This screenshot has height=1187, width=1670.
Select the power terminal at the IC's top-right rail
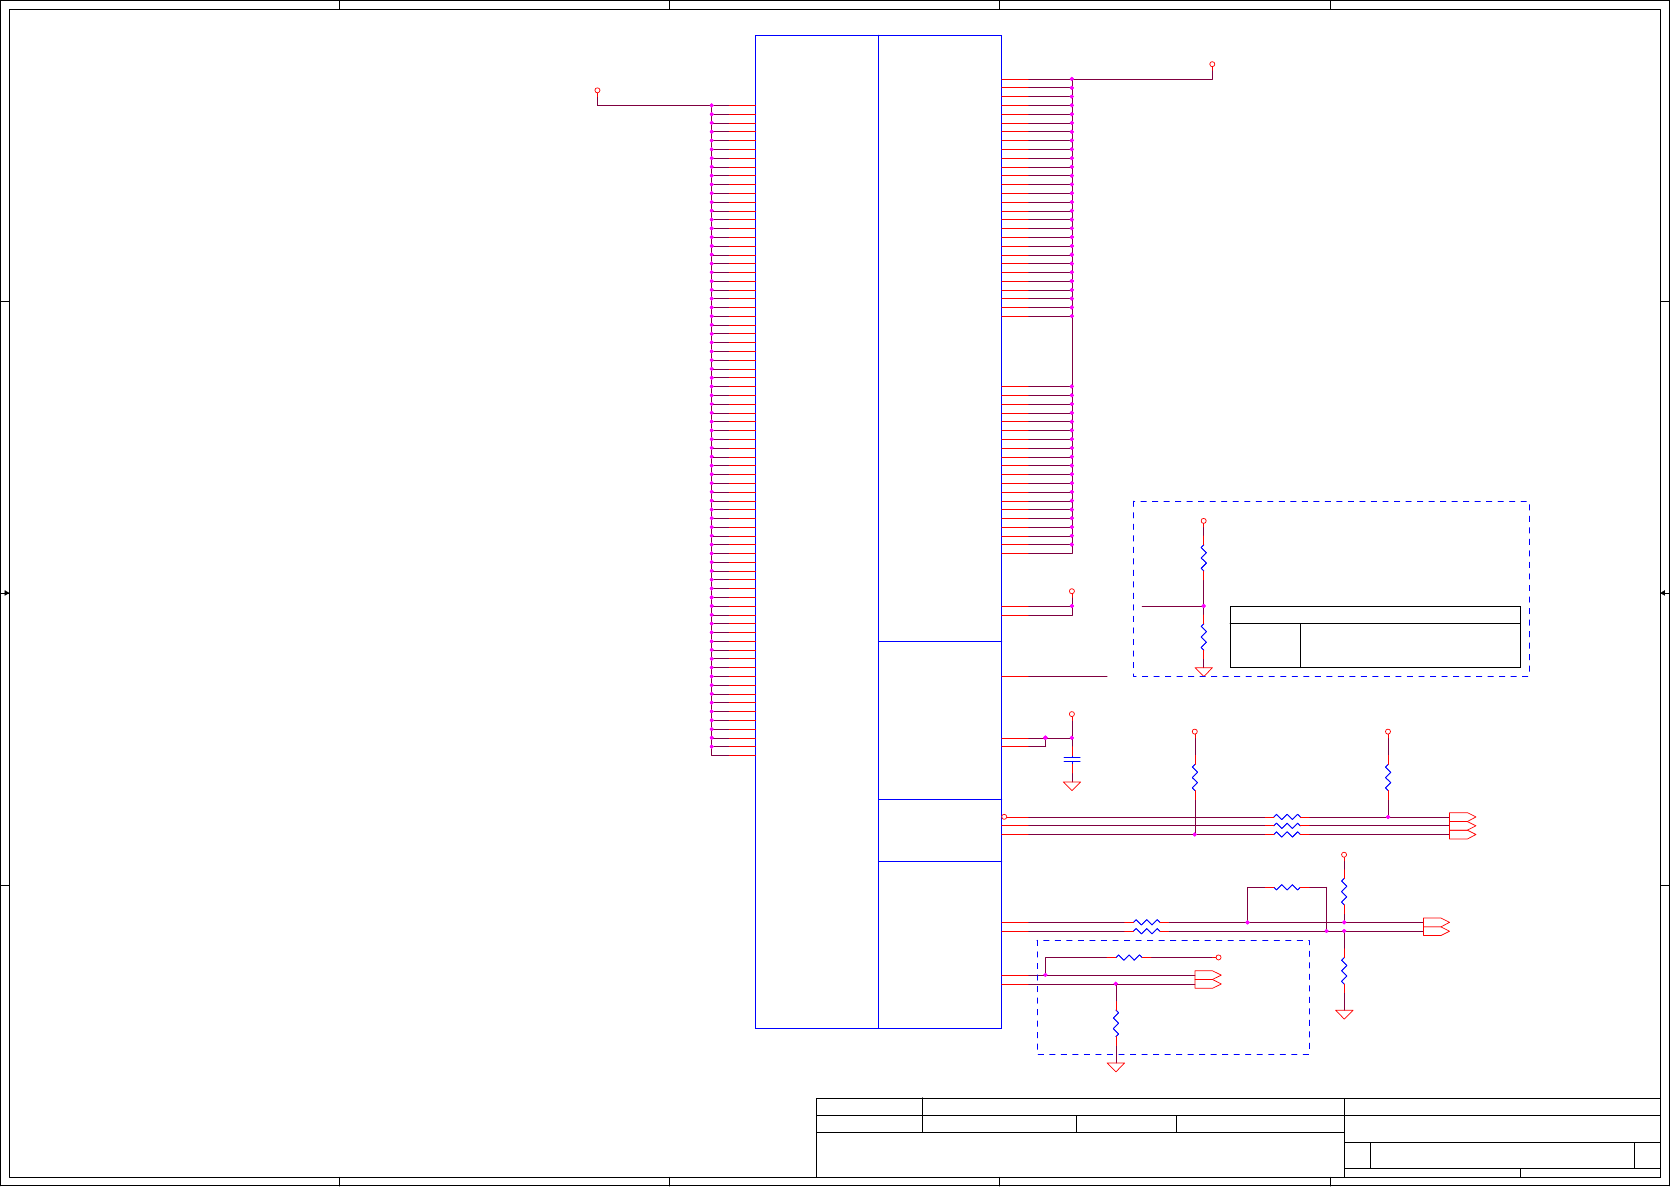(x=1212, y=64)
